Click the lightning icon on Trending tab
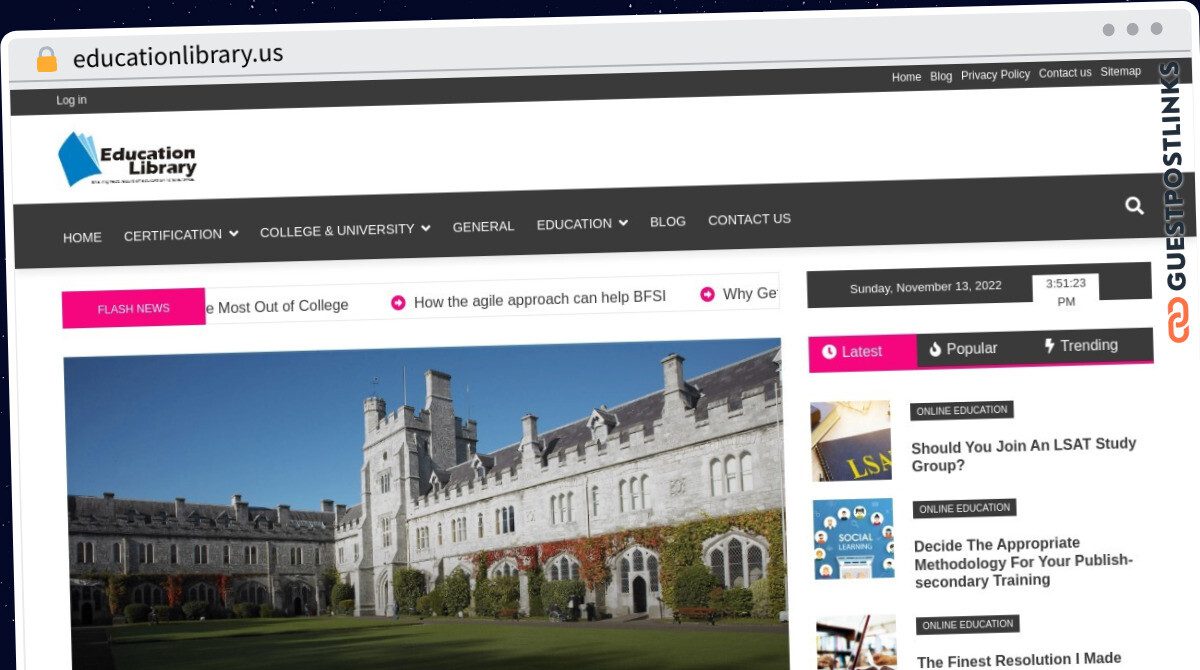The width and height of the screenshot is (1200, 670). coord(1049,346)
